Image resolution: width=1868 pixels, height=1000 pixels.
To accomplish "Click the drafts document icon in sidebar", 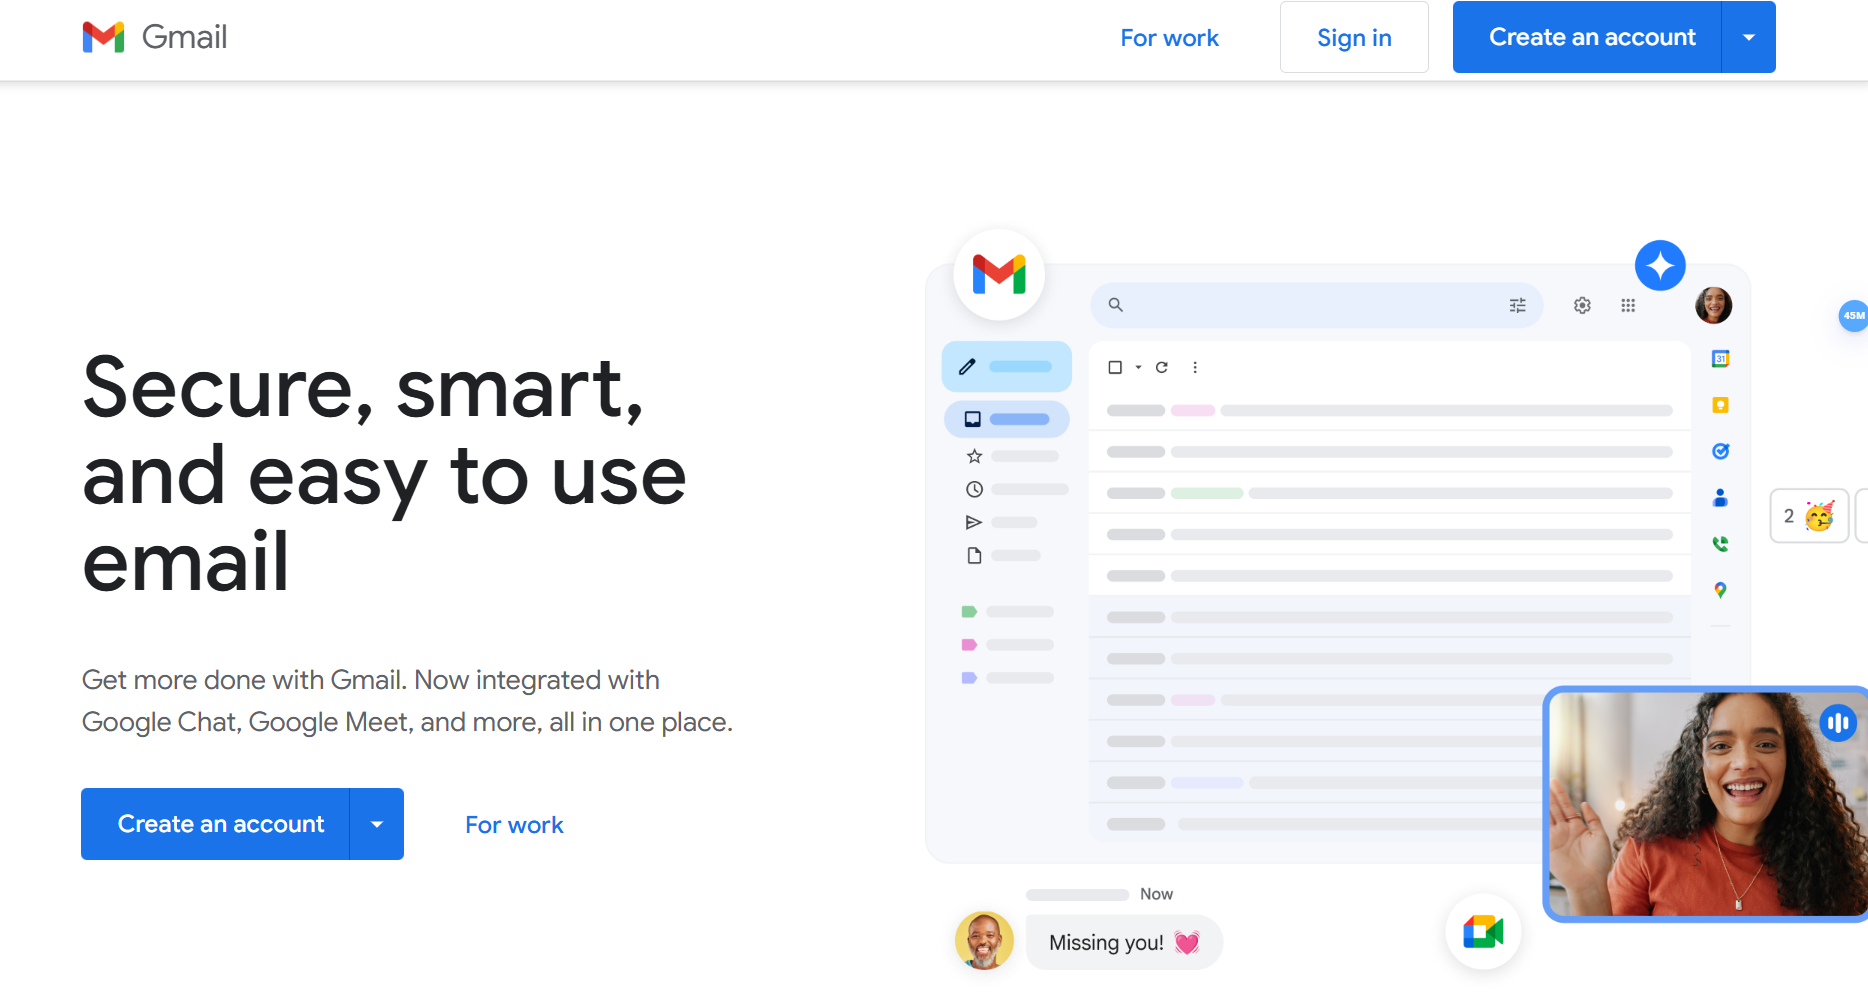I will pos(974,555).
